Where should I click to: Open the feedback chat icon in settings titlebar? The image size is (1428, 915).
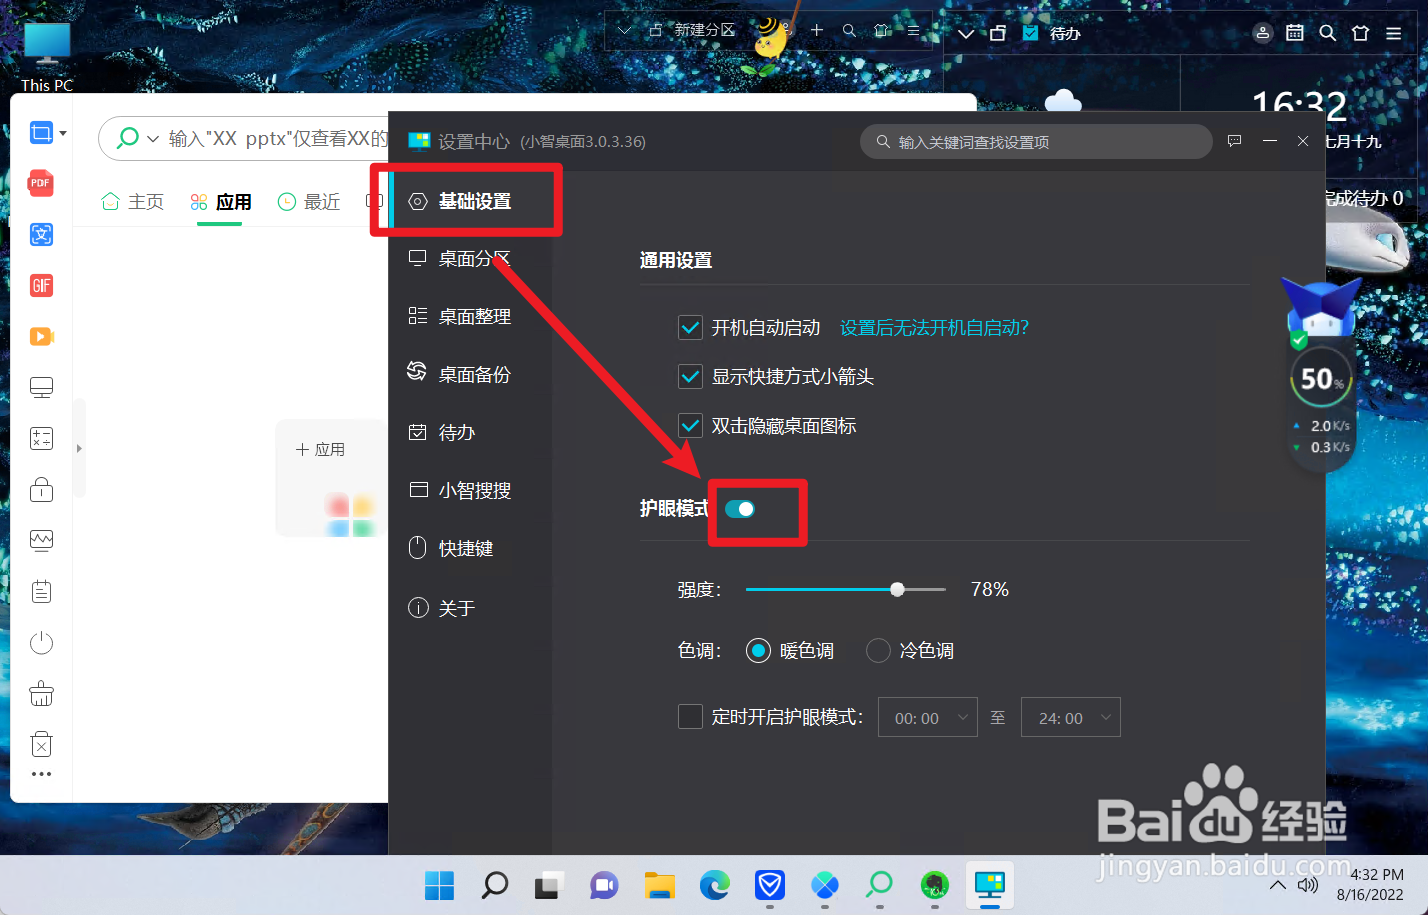point(1235,141)
